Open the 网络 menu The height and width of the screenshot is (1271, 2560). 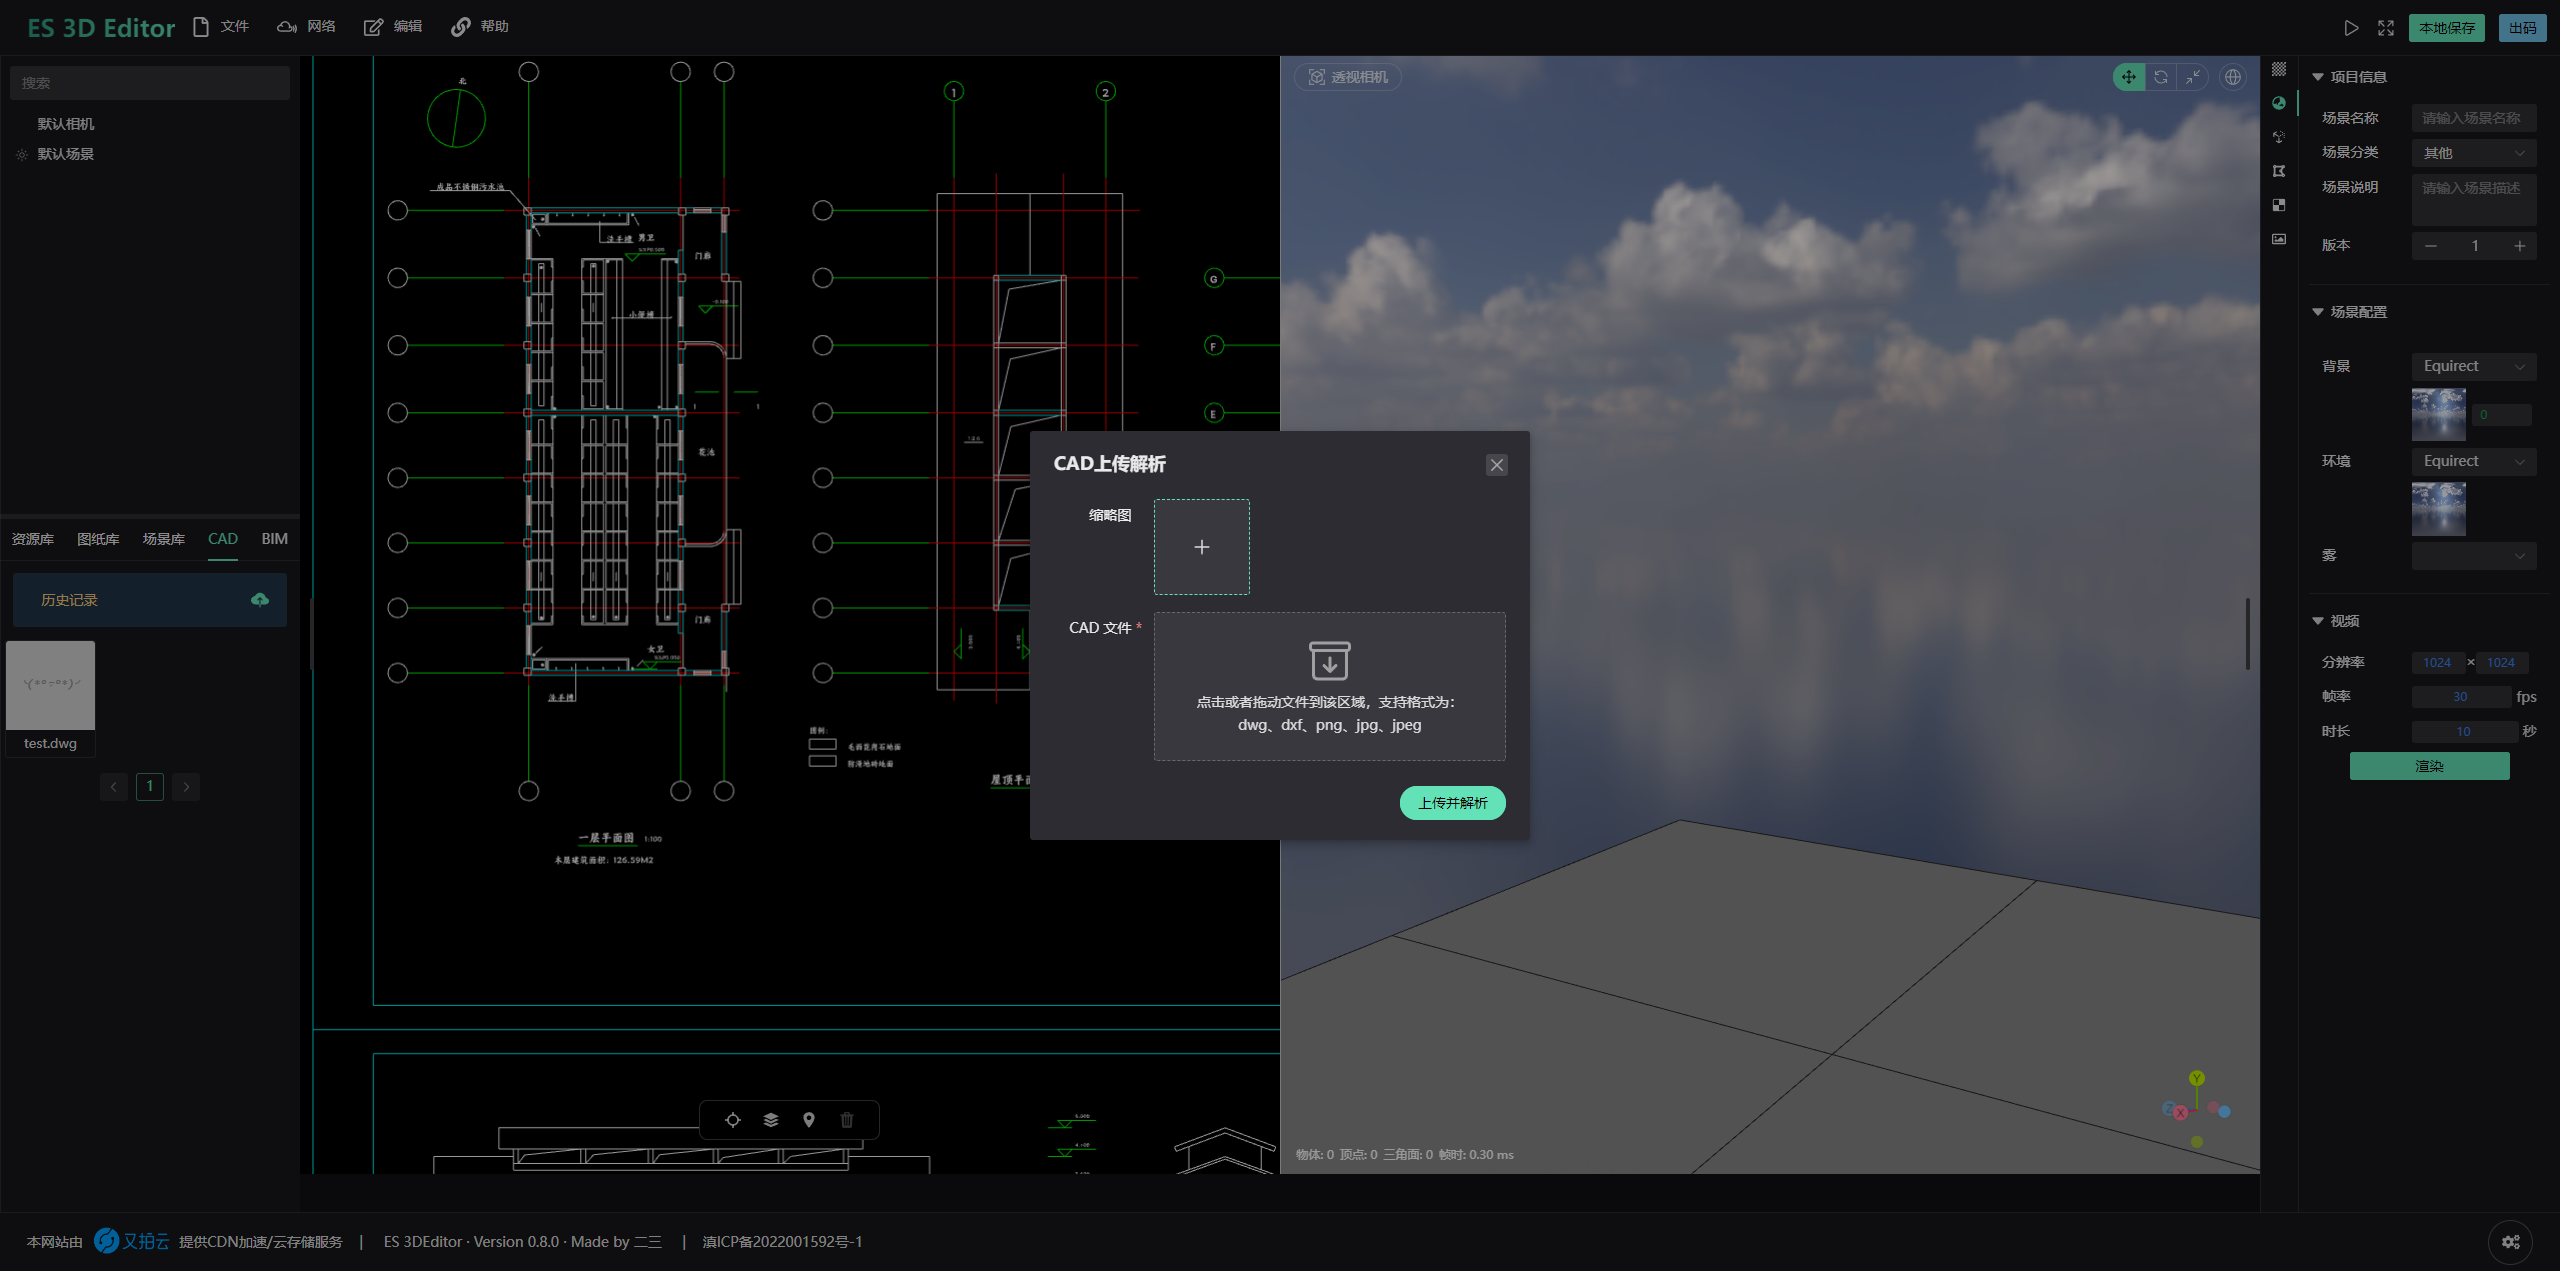point(307,27)
